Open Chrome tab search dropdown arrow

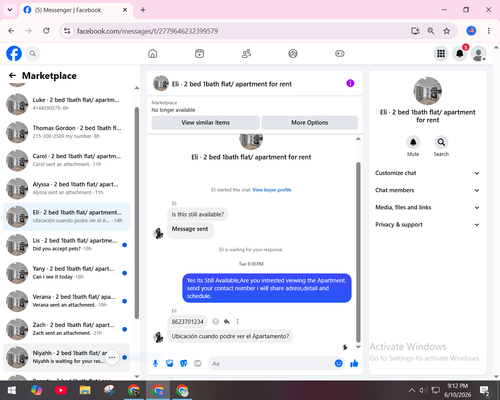(x=10, y=10)
